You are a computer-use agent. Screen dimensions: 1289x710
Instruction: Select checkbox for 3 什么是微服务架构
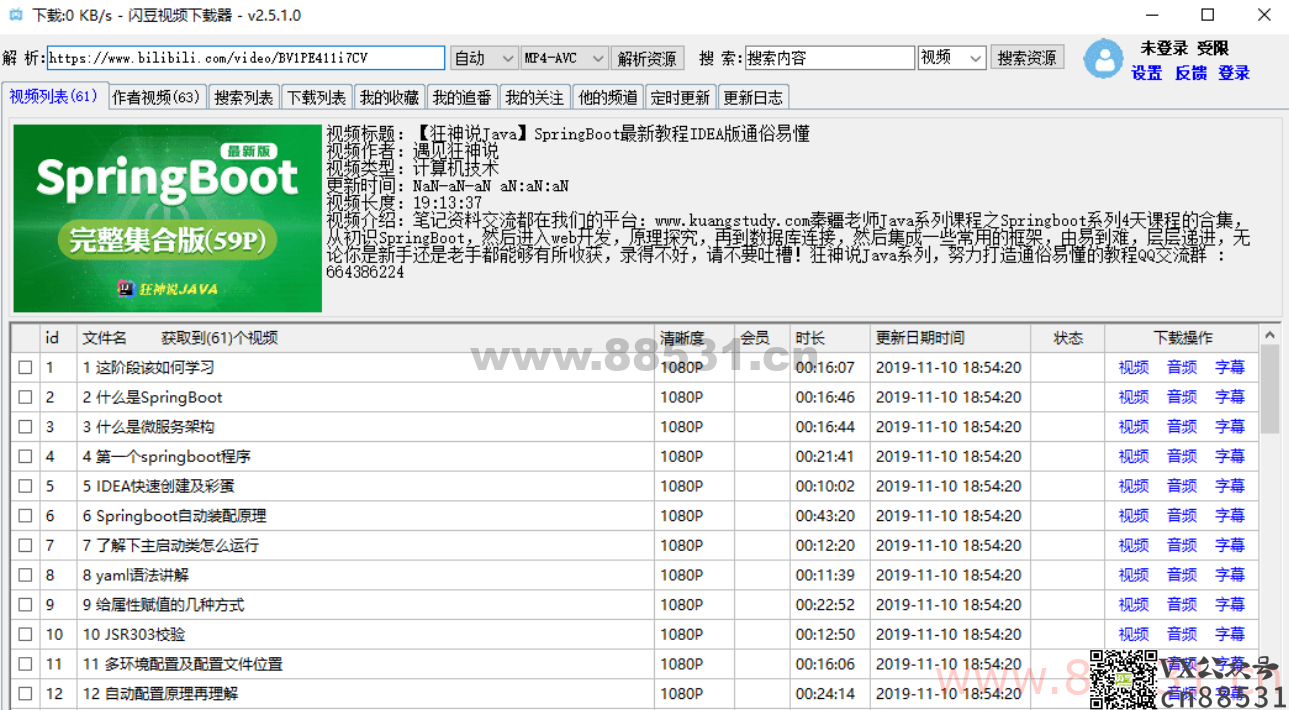tap(25, 427)
